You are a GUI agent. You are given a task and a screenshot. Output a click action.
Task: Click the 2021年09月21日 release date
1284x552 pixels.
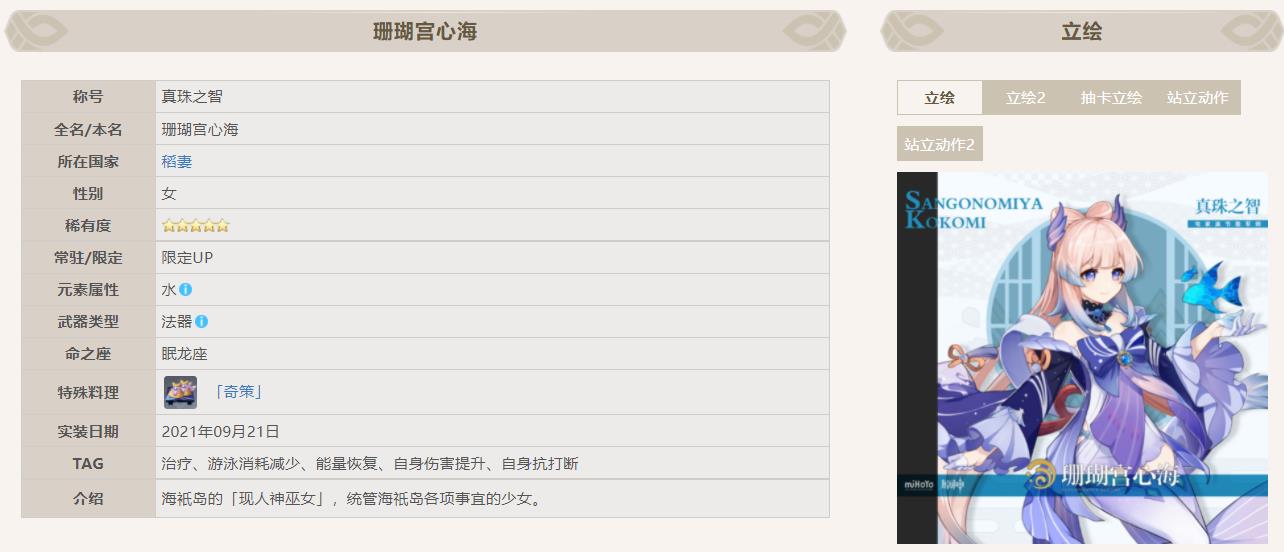click(221, 432)
